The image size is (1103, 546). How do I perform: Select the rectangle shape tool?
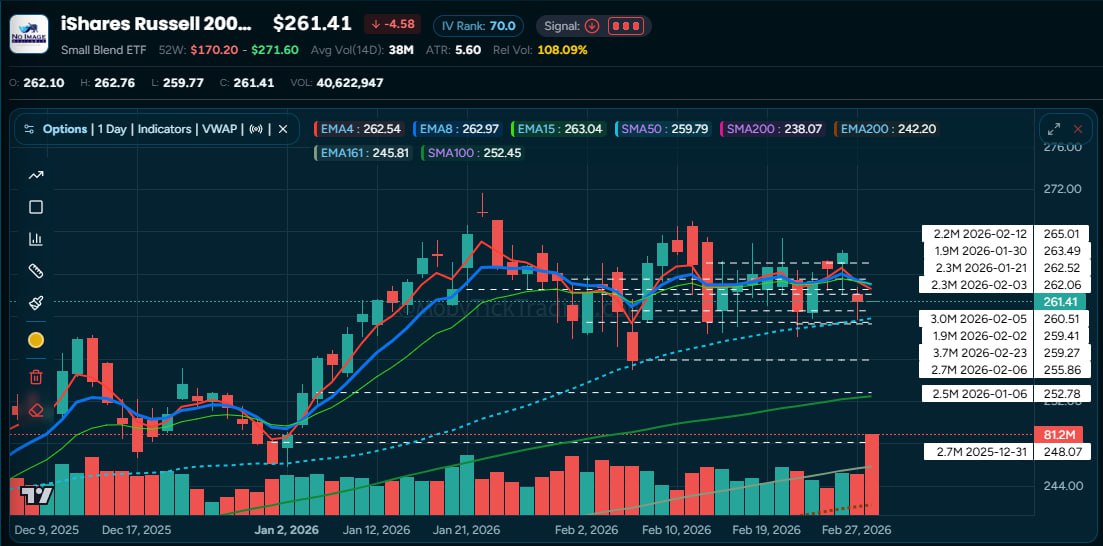(36, 207)
